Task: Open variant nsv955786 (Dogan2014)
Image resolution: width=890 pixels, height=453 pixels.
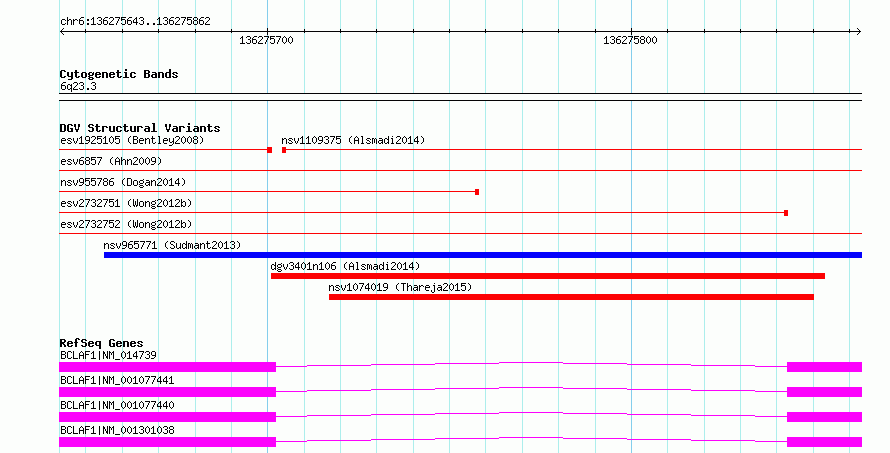Action: pos(123,182)
